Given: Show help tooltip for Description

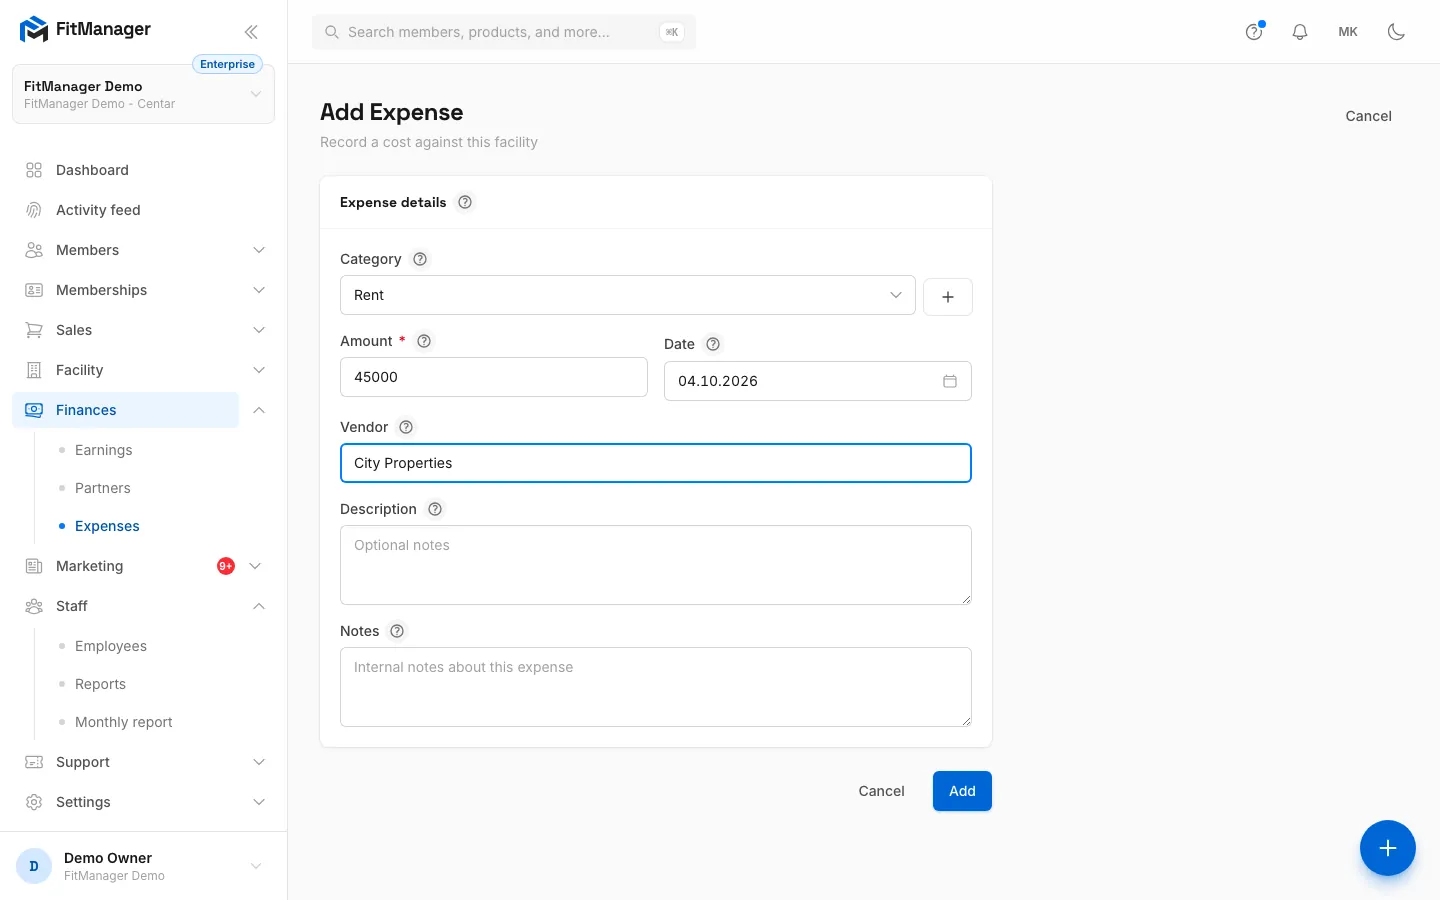Looking at the screenshot, I should point(435,509).
